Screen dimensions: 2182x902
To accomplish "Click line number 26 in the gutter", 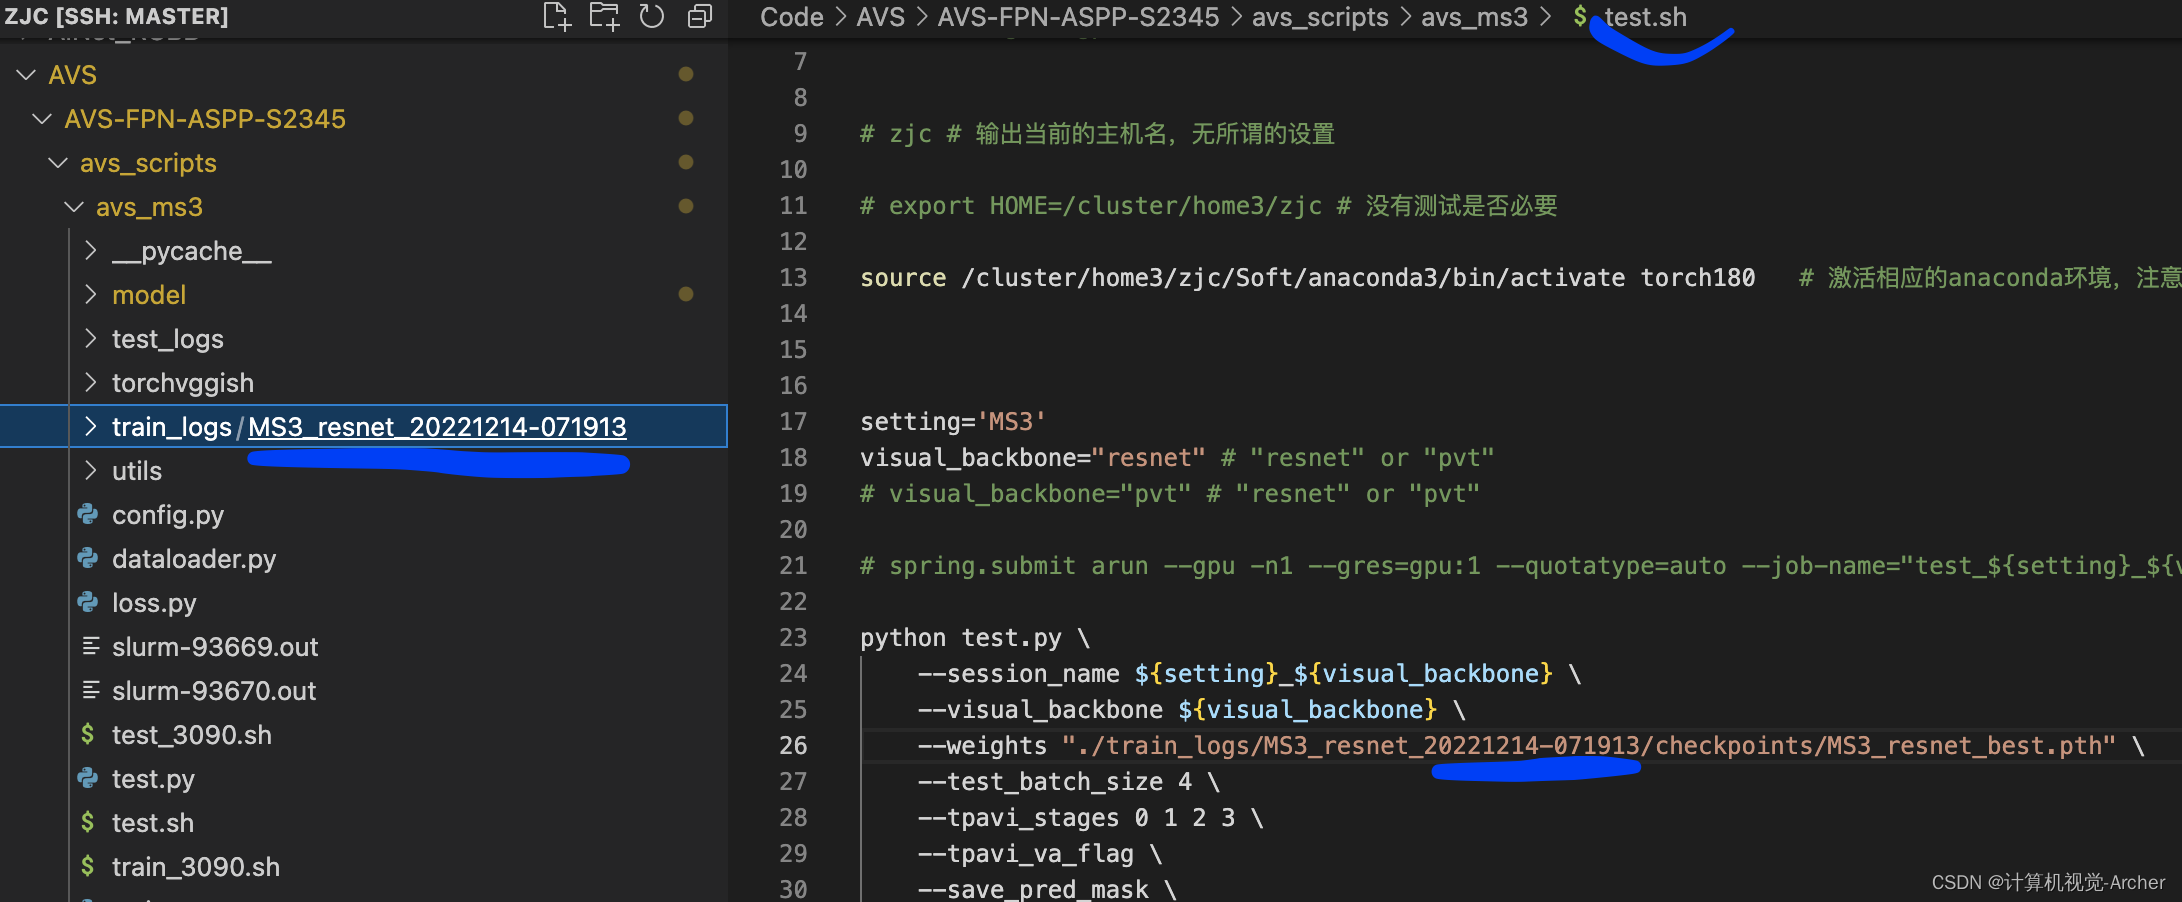I will pos(793,745).
